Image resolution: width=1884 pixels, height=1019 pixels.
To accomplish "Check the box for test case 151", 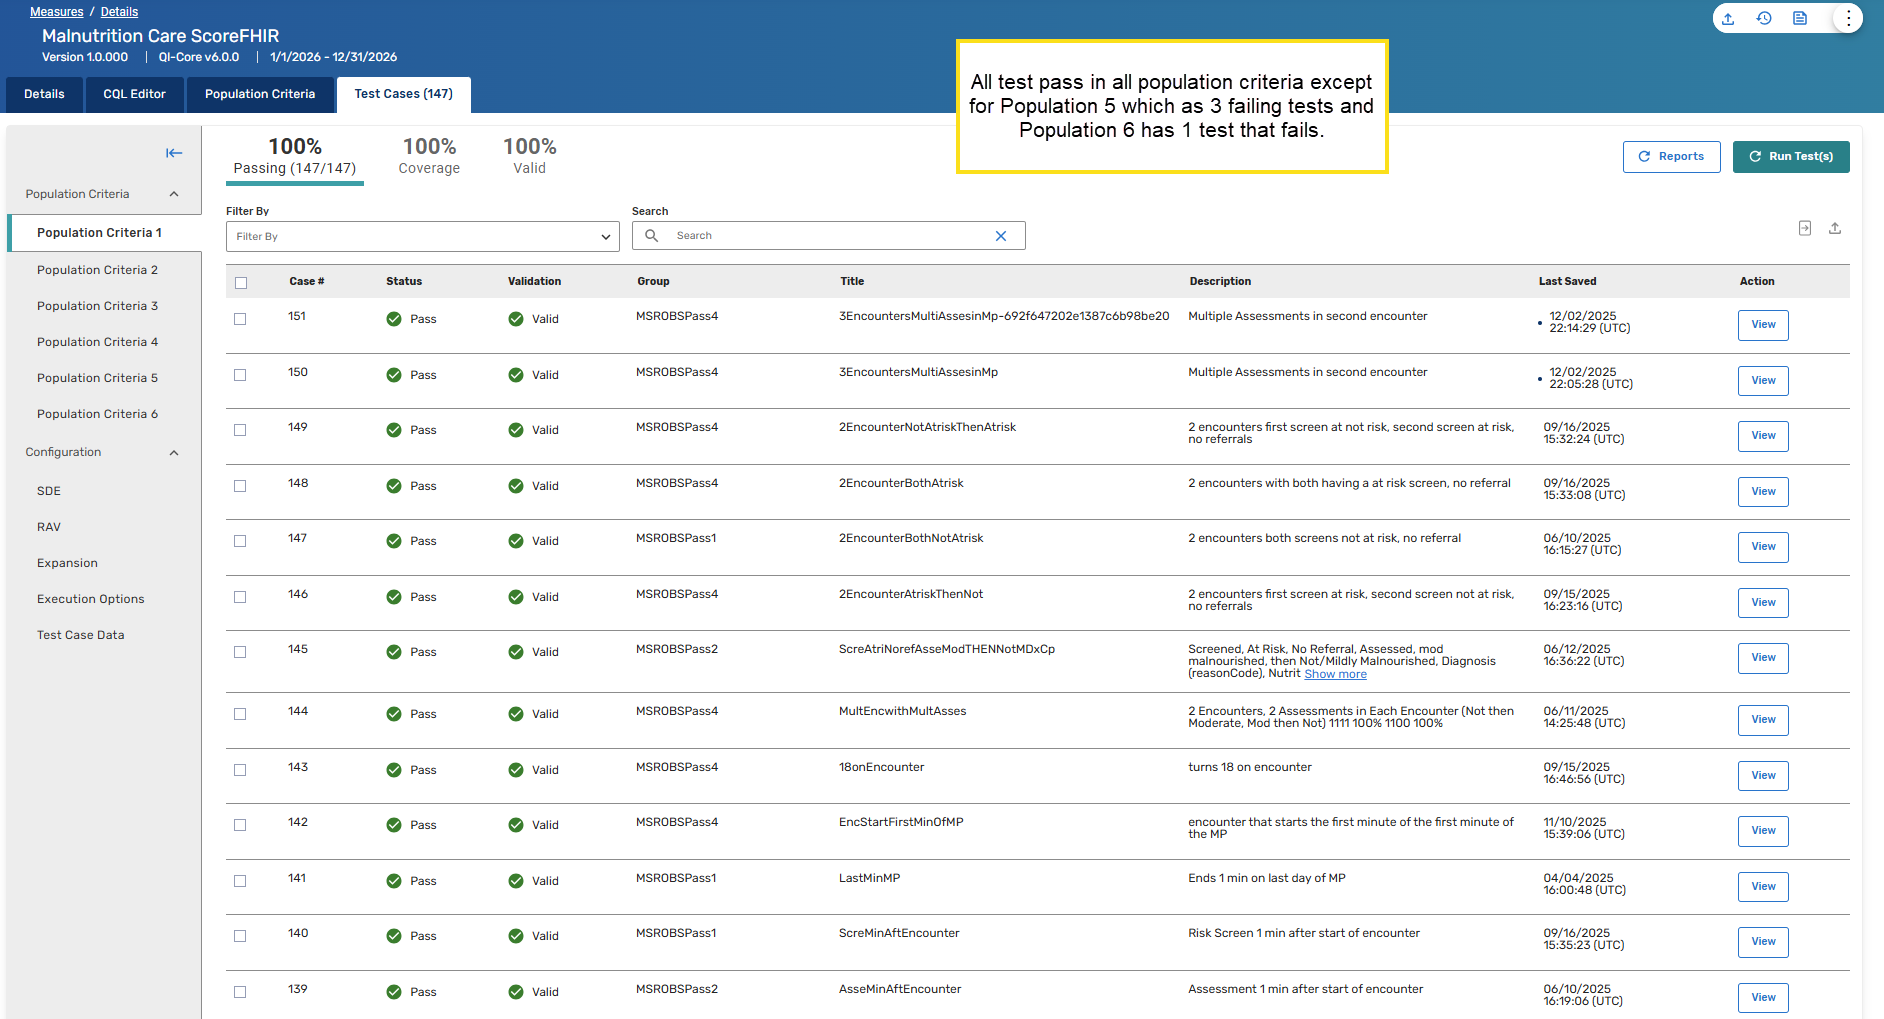I will click(x=240, y=319).
